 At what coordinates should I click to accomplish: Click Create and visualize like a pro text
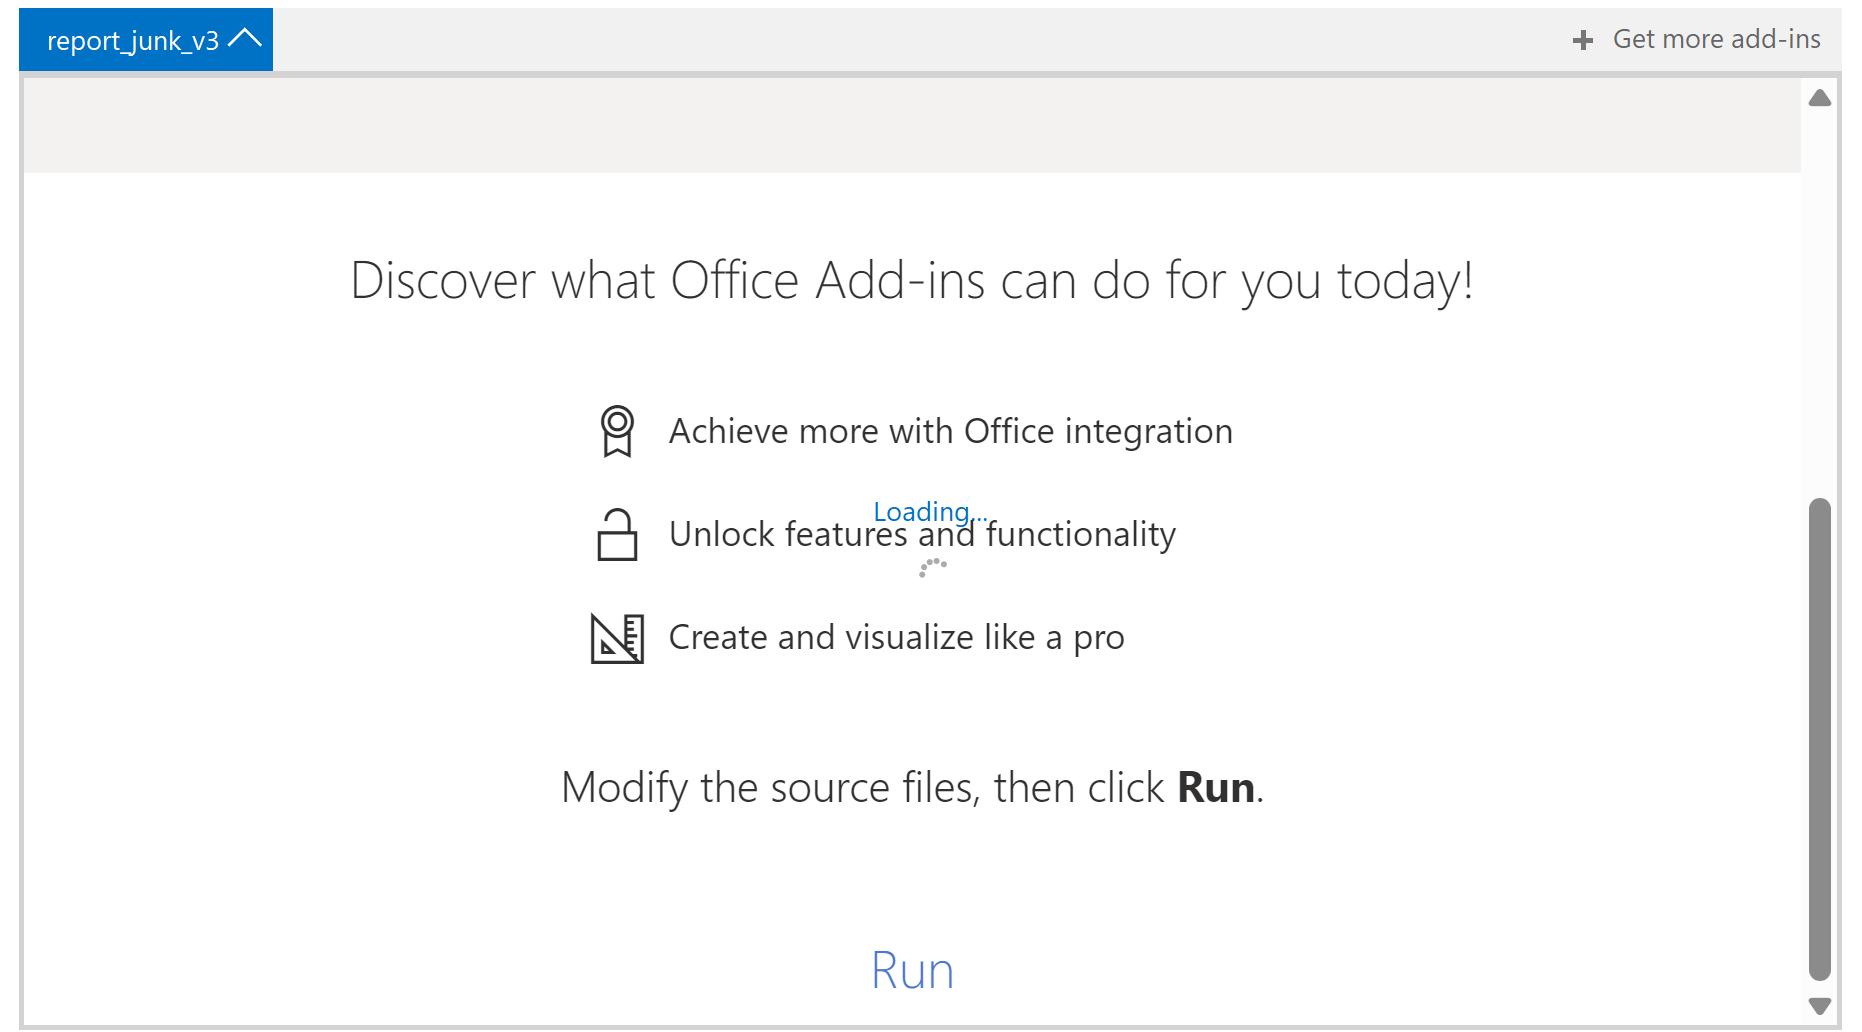[896, 637]
